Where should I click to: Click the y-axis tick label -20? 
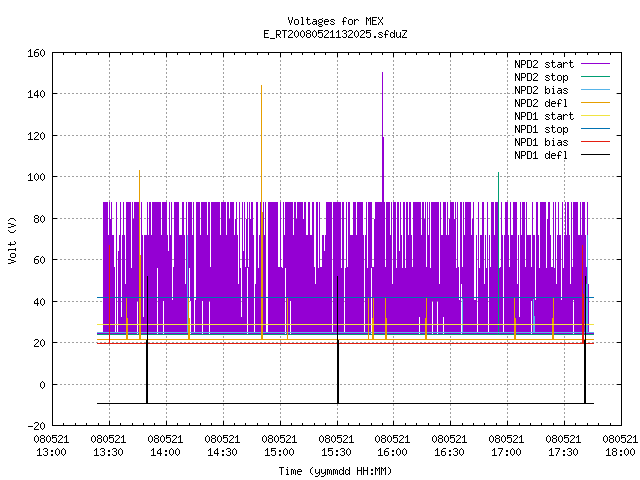click(x=36, y=426)
